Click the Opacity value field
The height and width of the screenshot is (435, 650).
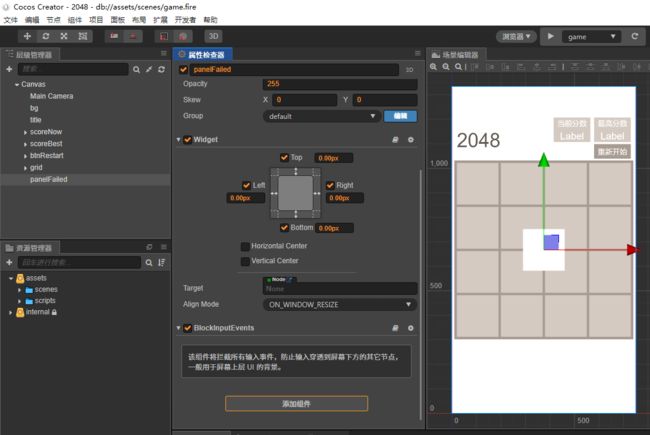pyautogui.click(x=340, y=84)
